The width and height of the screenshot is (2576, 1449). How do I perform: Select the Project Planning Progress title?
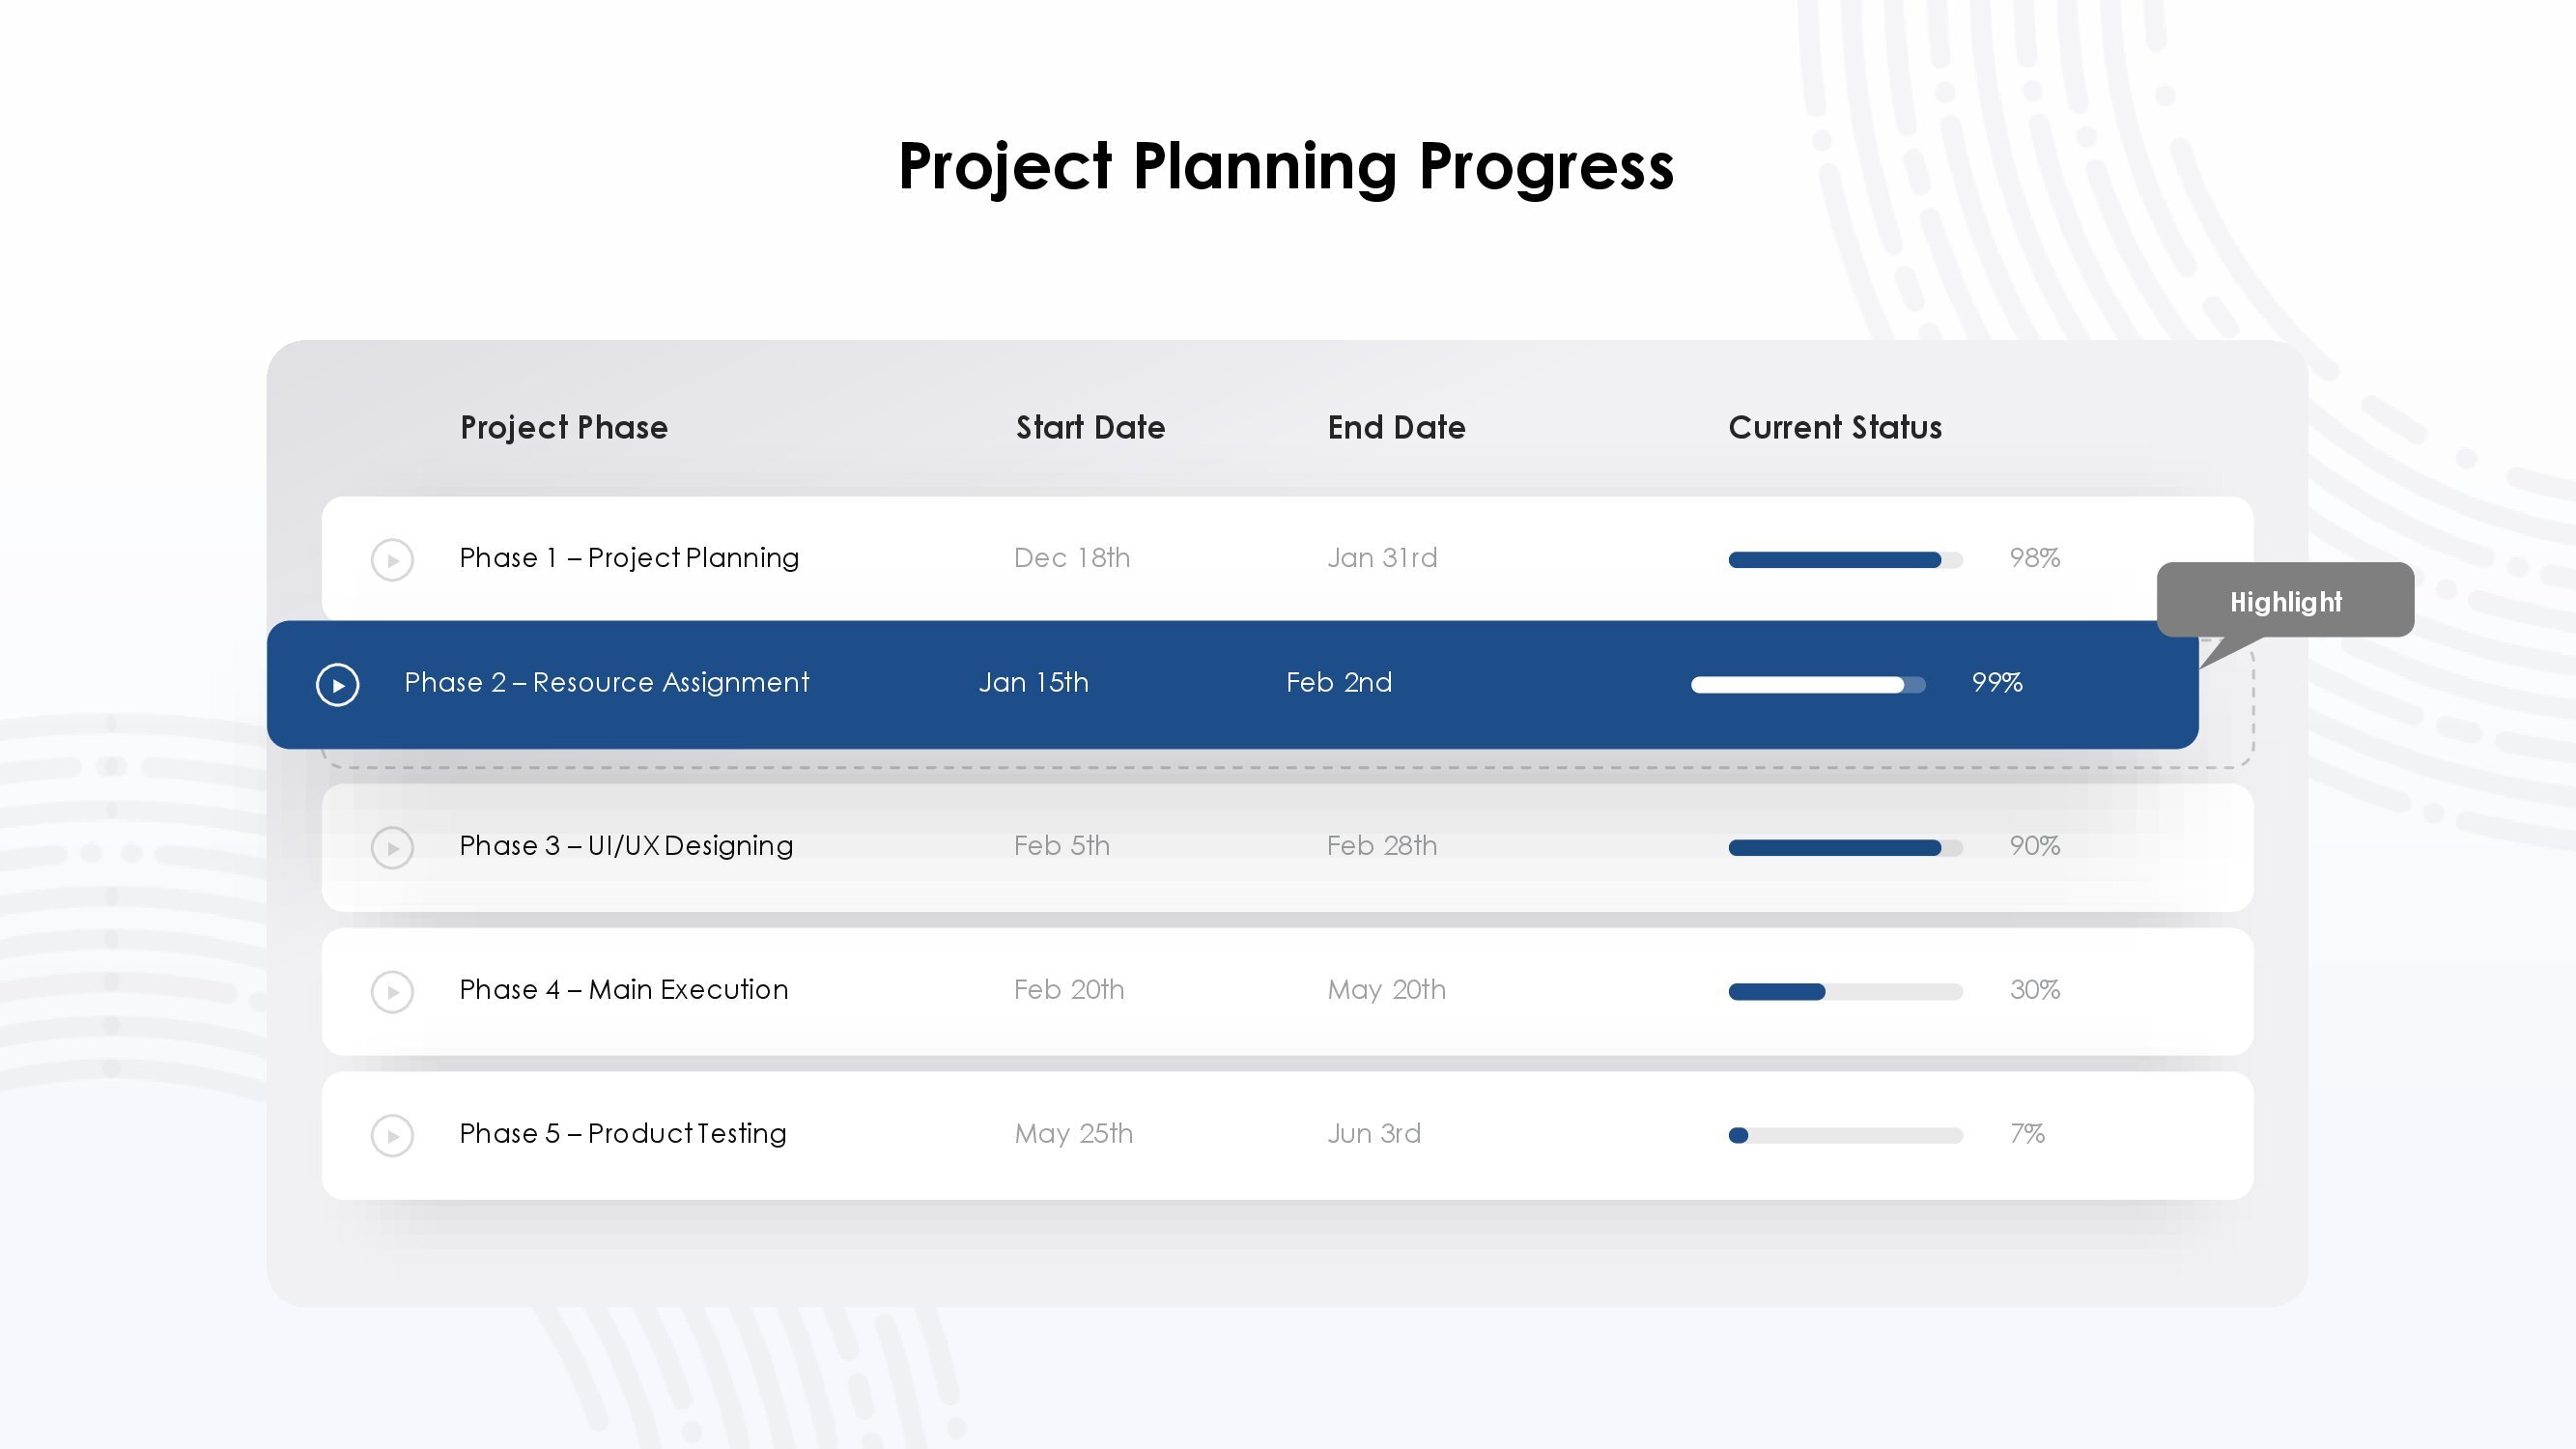point(1286,167)
